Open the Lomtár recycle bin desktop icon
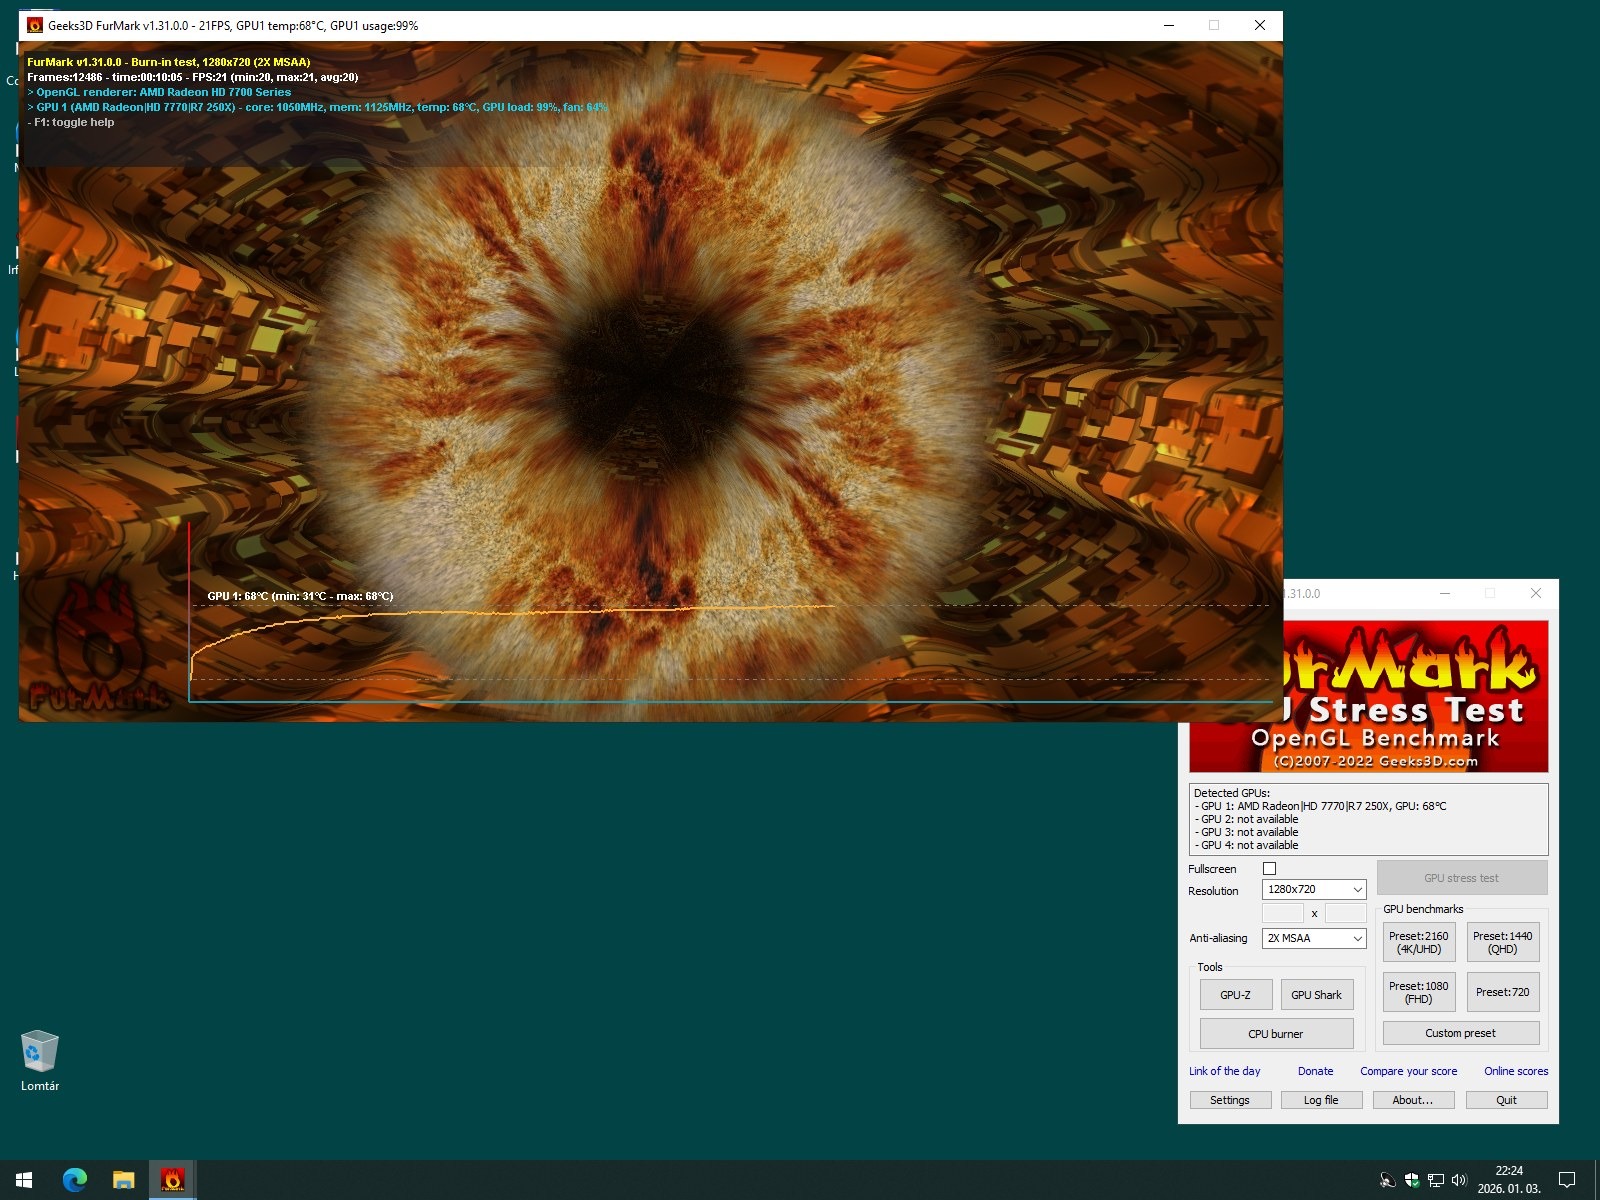Screen dimensions: 1600x1200 40,1061
